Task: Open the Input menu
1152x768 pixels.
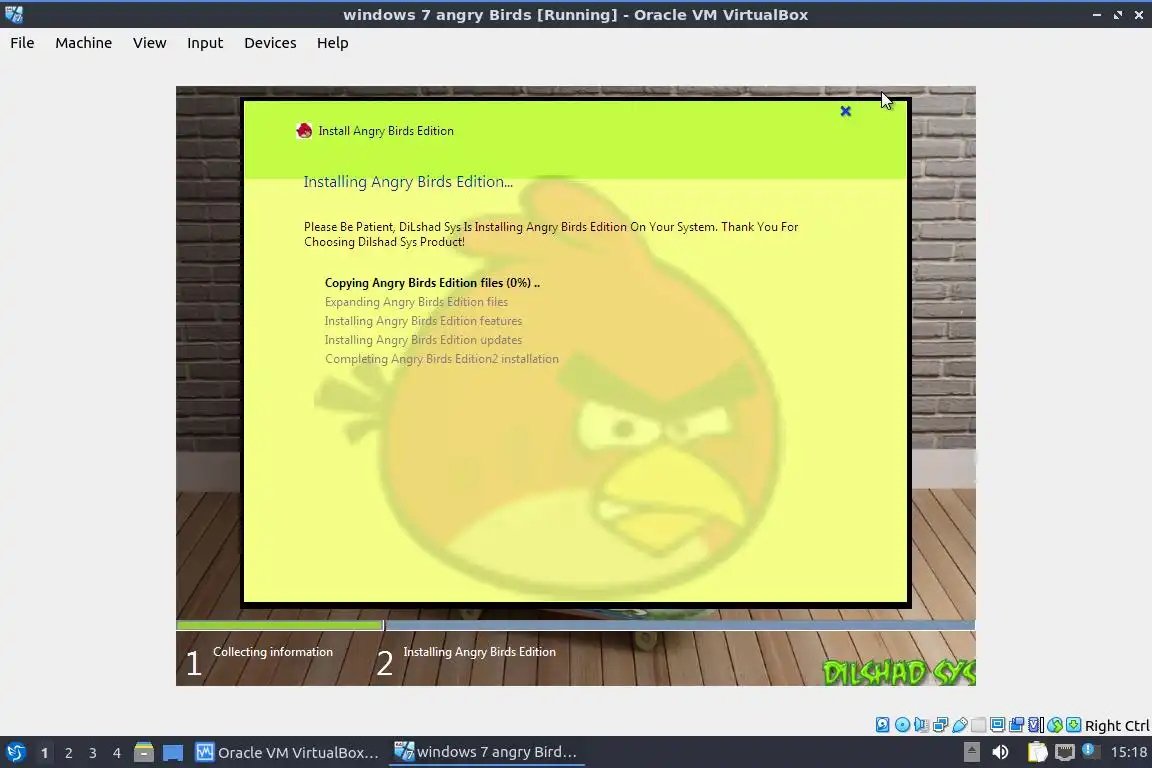Action: (205, 43)
